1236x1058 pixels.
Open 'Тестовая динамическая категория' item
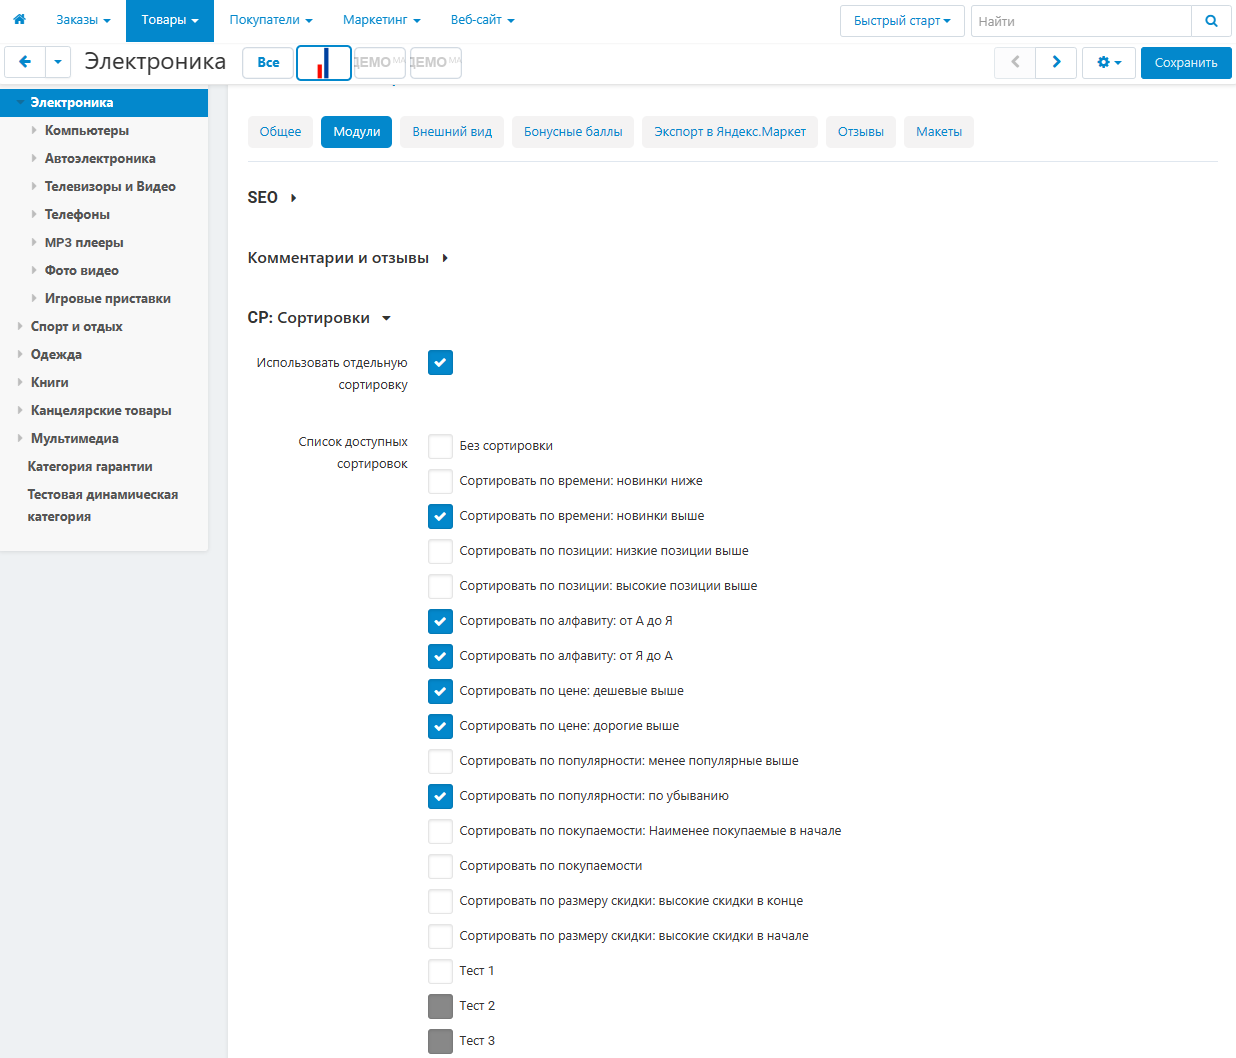pos(103,505)
